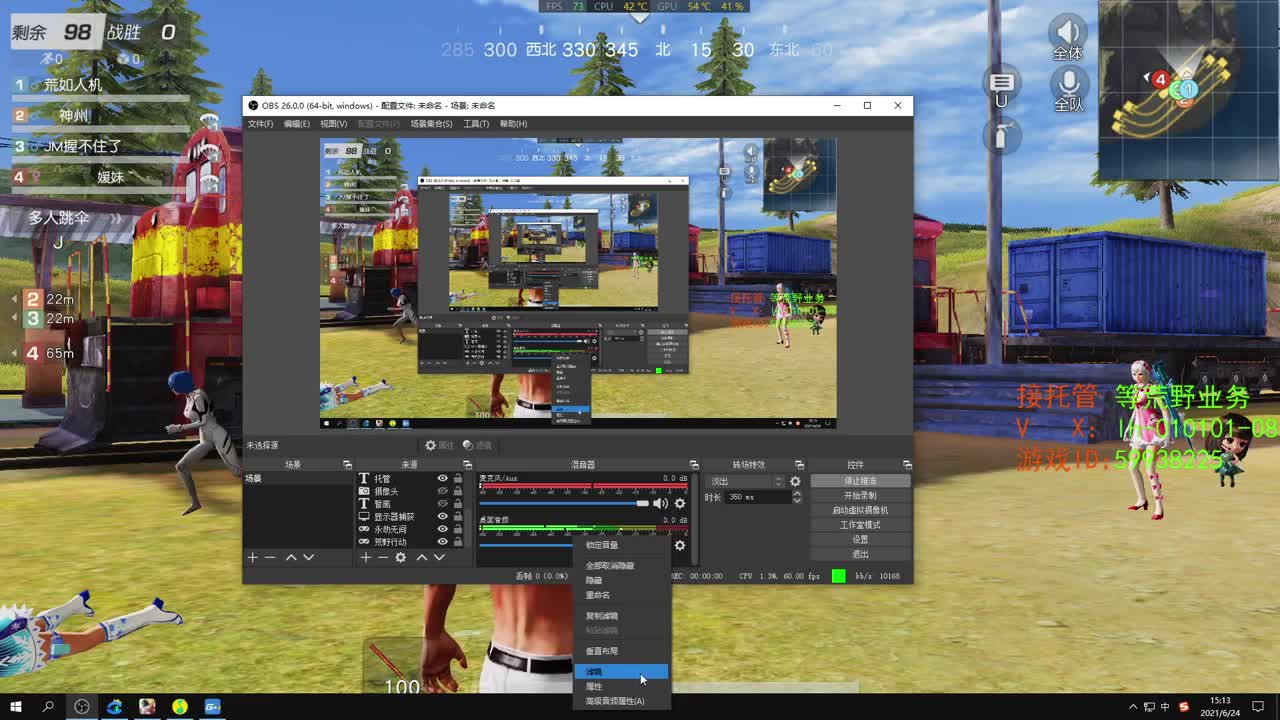Move the scene up with arrow icon

click(291, 557)
